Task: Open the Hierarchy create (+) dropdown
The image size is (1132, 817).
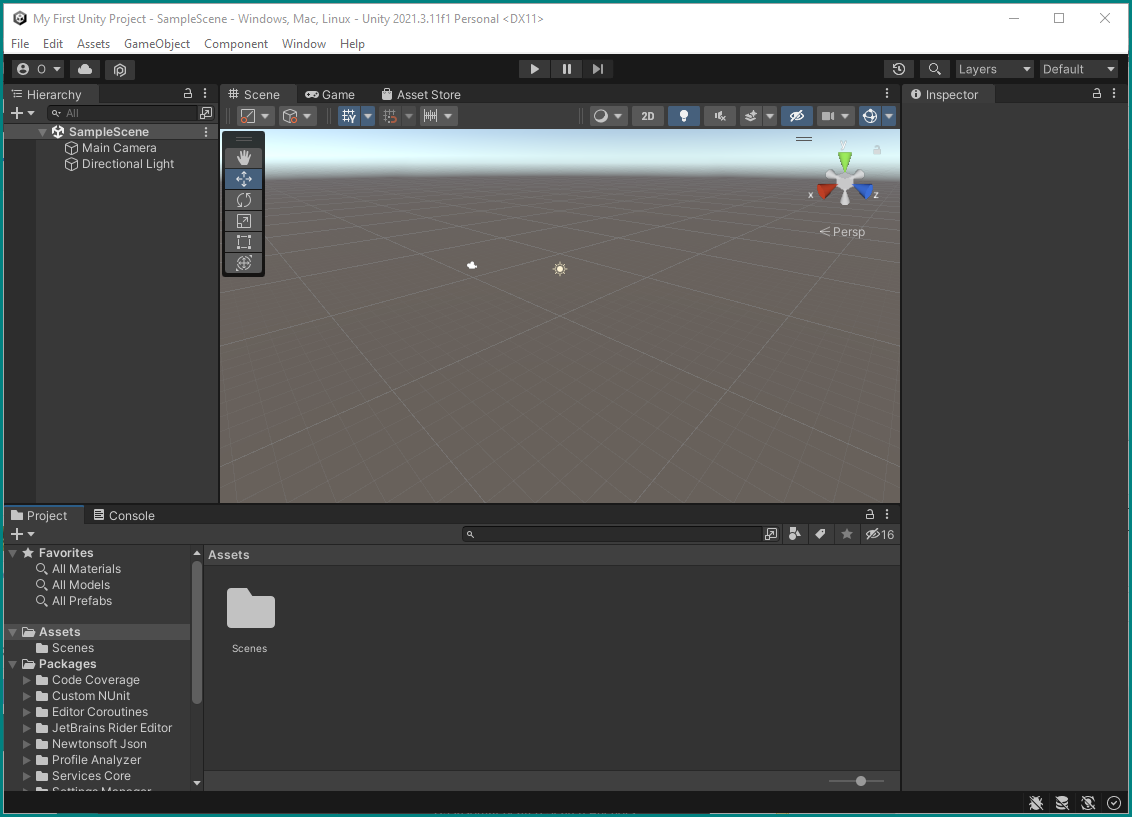Action: click(22, 113)
